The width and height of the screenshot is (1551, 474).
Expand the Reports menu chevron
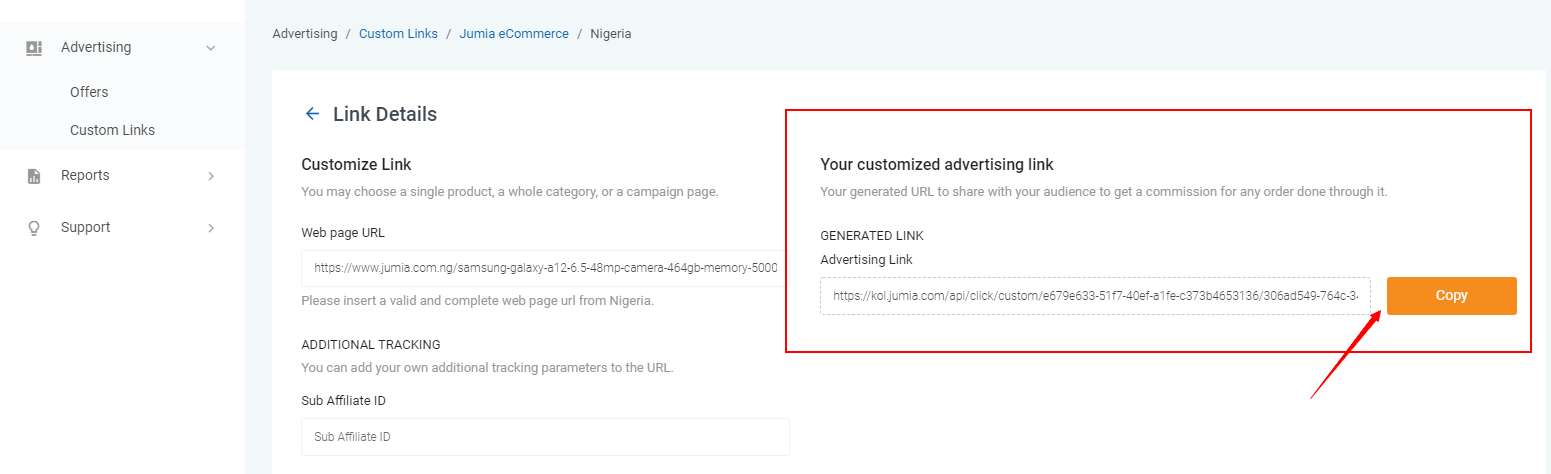210,176
